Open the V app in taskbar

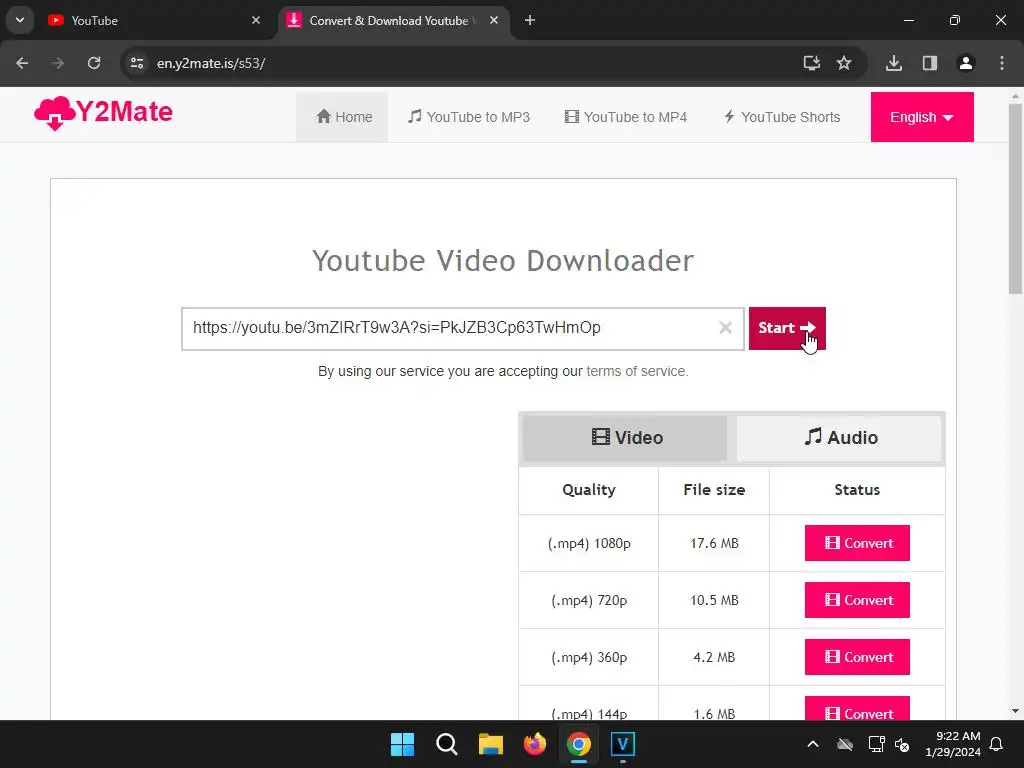pyautogui.click(x=623, y=744)
